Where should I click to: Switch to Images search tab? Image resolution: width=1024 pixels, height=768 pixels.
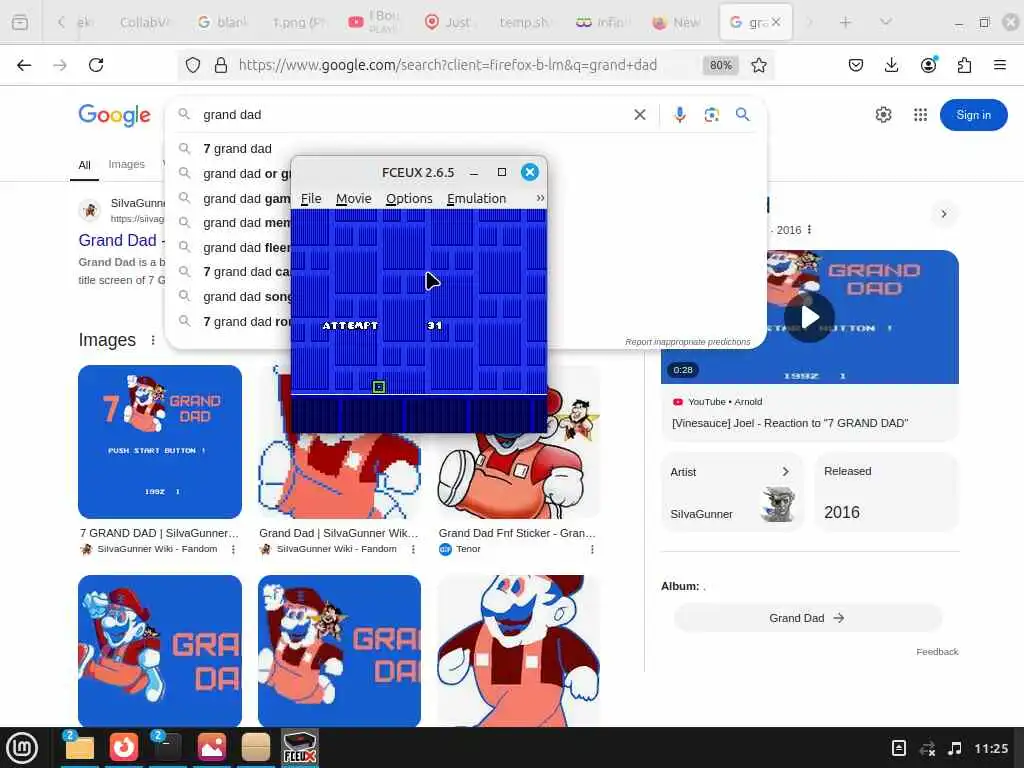coord(126,165)
